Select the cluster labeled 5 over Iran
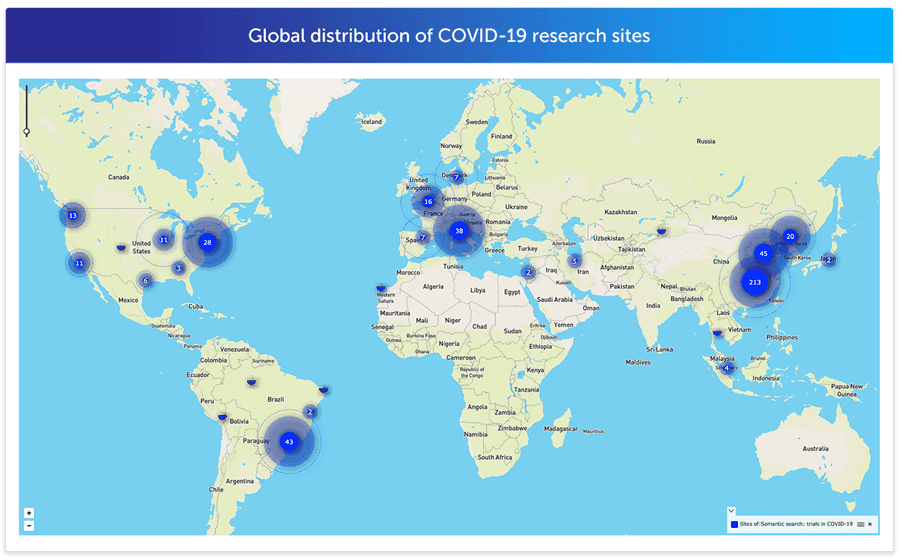Image resolution: width=900 pixels, height=559 pixels. 574,261
